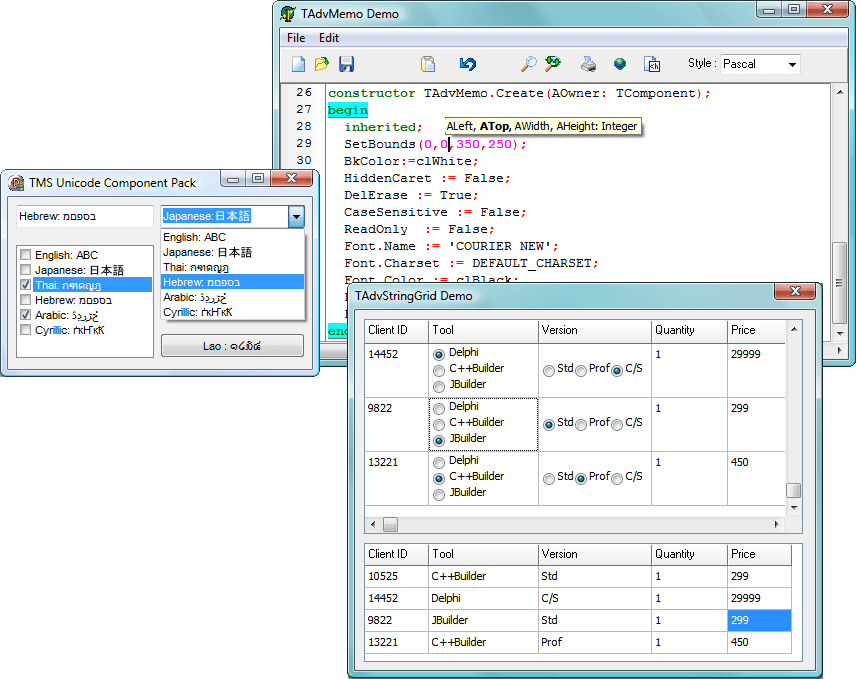Choose highlighted Hebrew in the dropdown list
The image size is (856, 679).
(x=233, y=282)
